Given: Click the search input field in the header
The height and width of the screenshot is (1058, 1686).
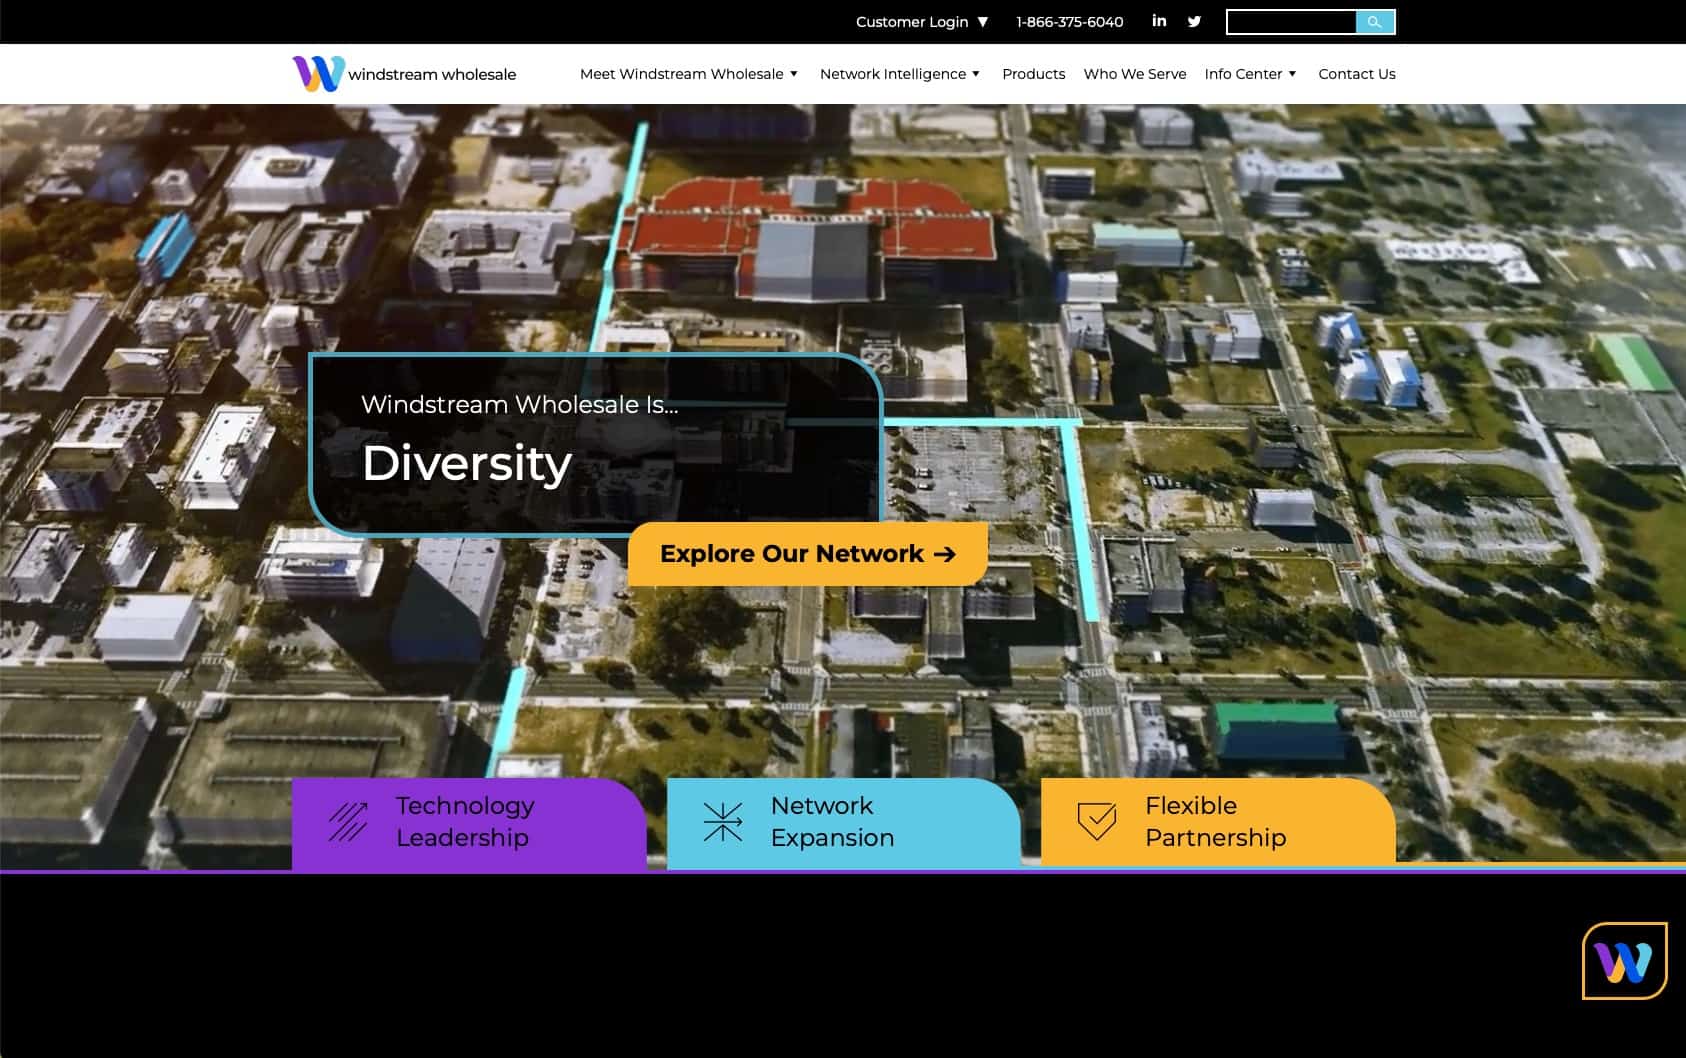Looking at the screenshot, I should coord(1291,22).
